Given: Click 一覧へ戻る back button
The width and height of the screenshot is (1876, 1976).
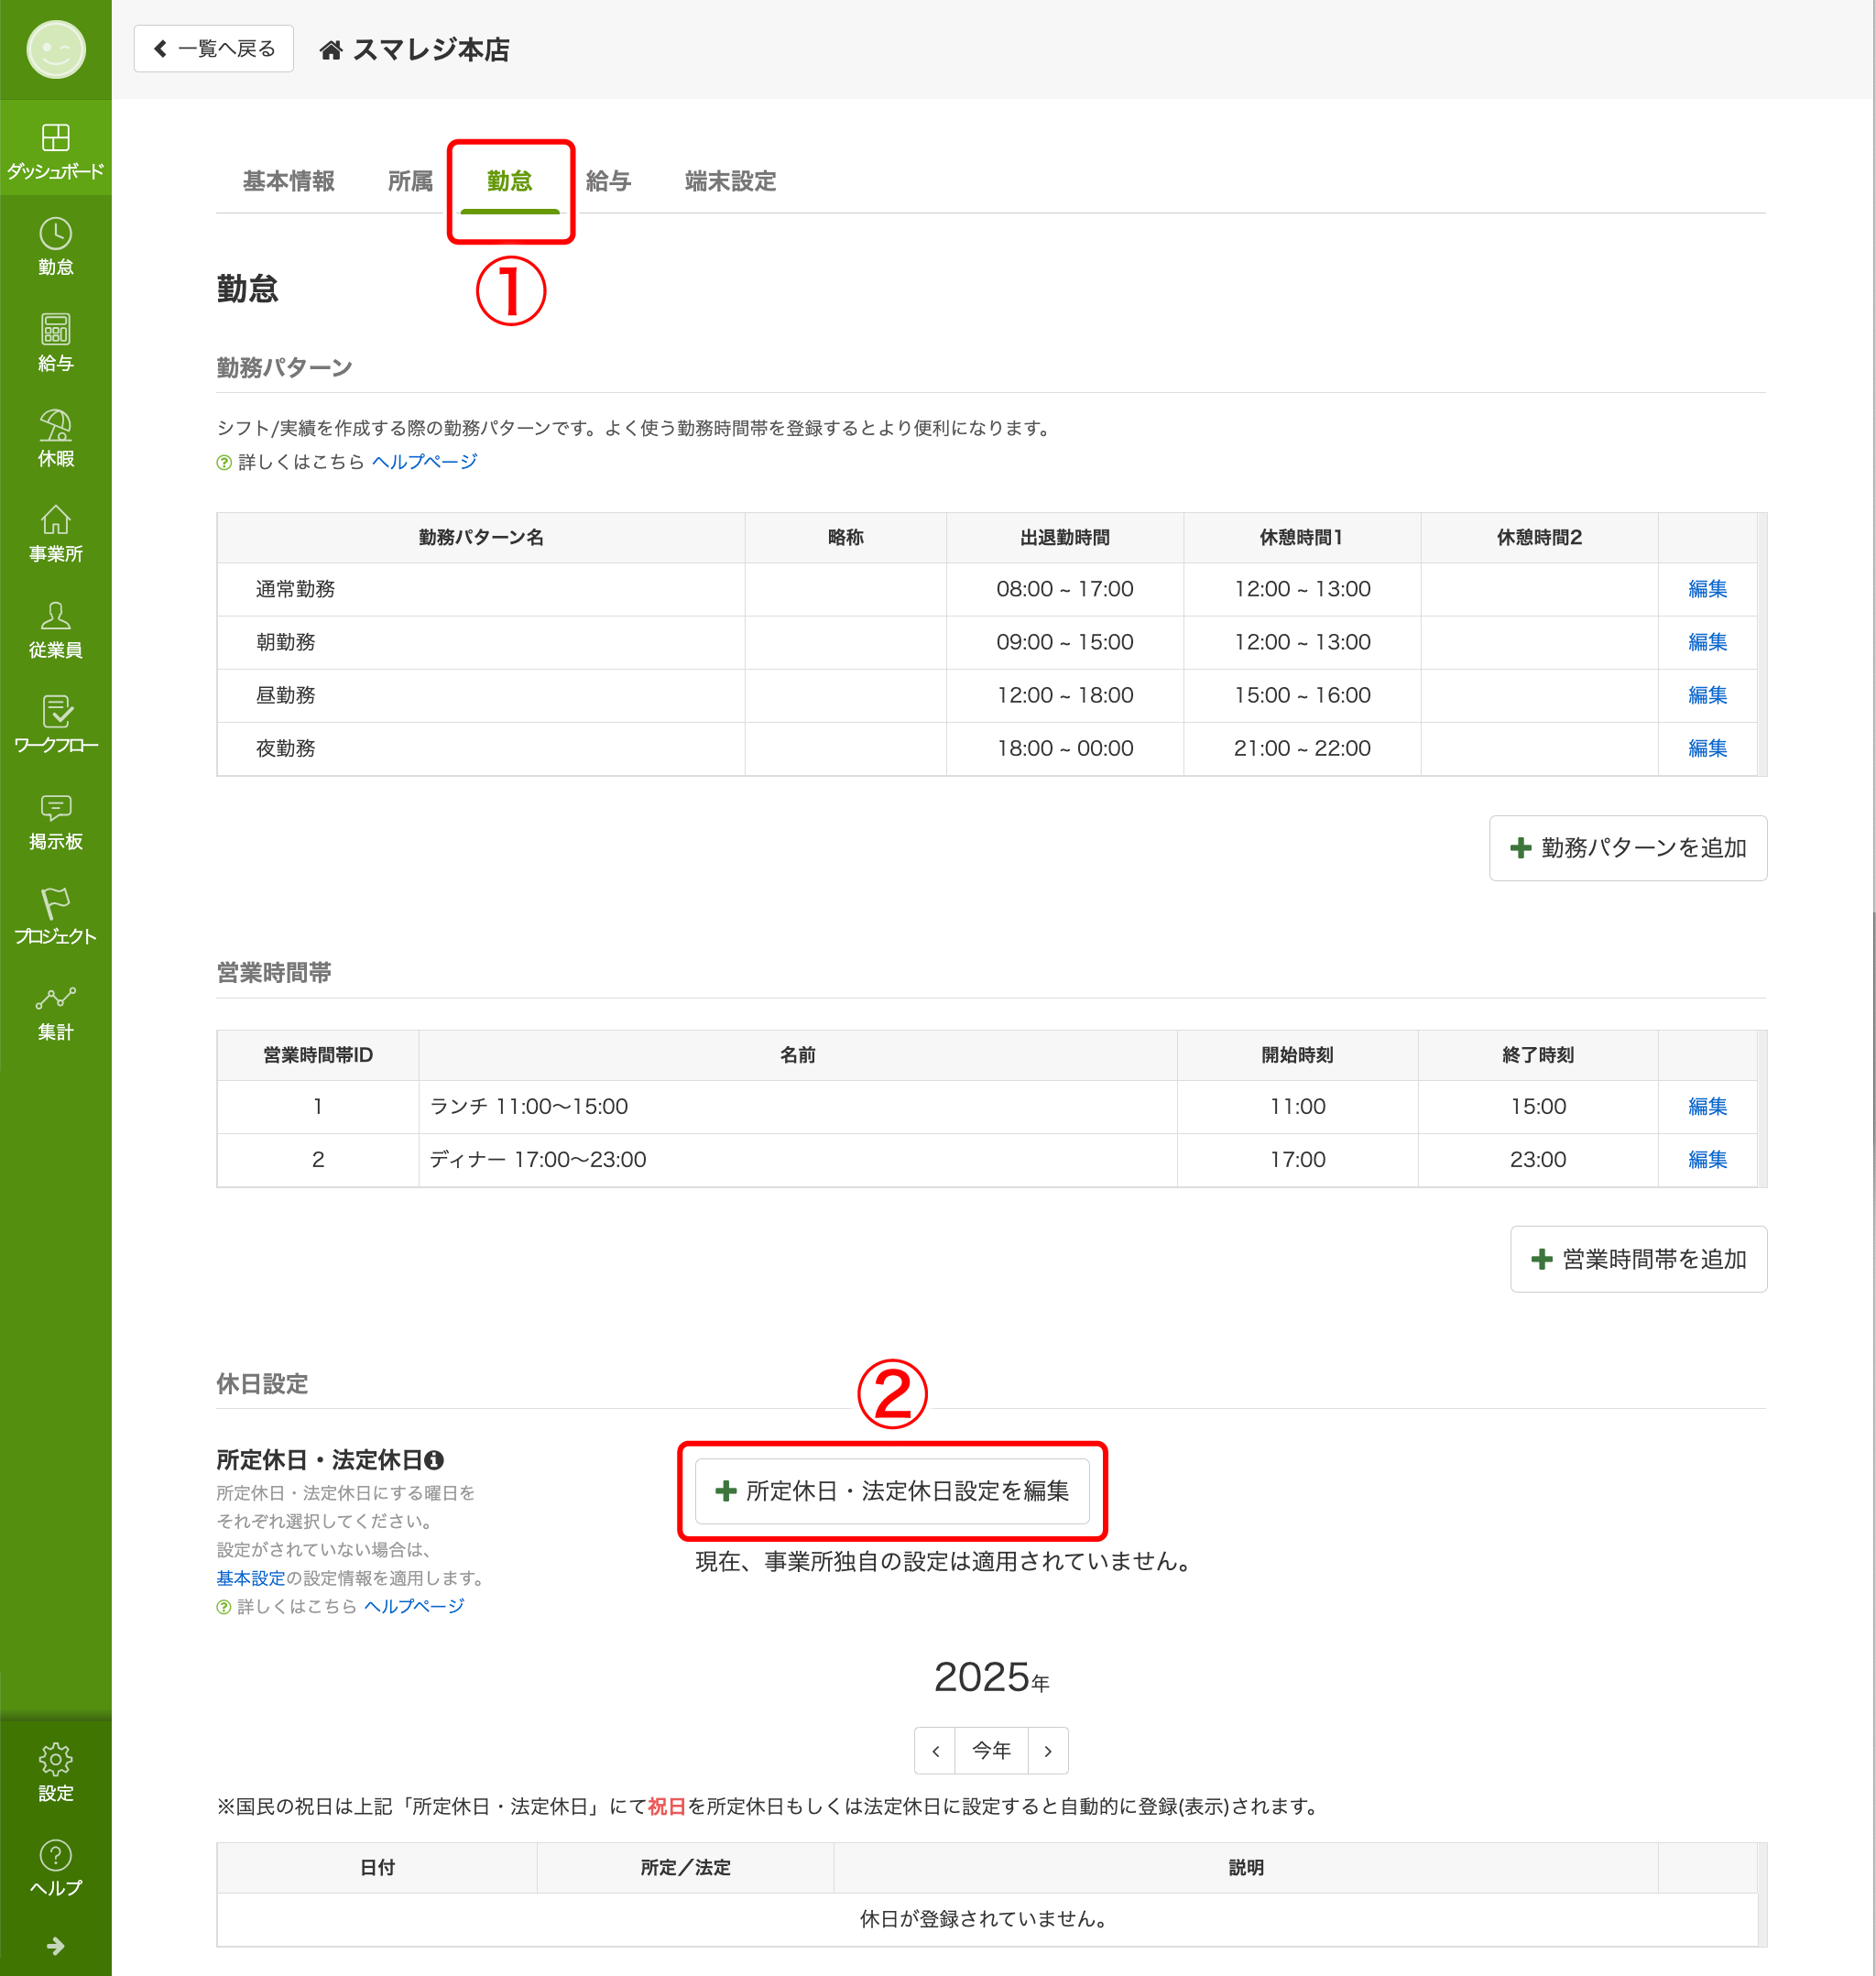Looking at the screenshot, I should click(214, 49).
